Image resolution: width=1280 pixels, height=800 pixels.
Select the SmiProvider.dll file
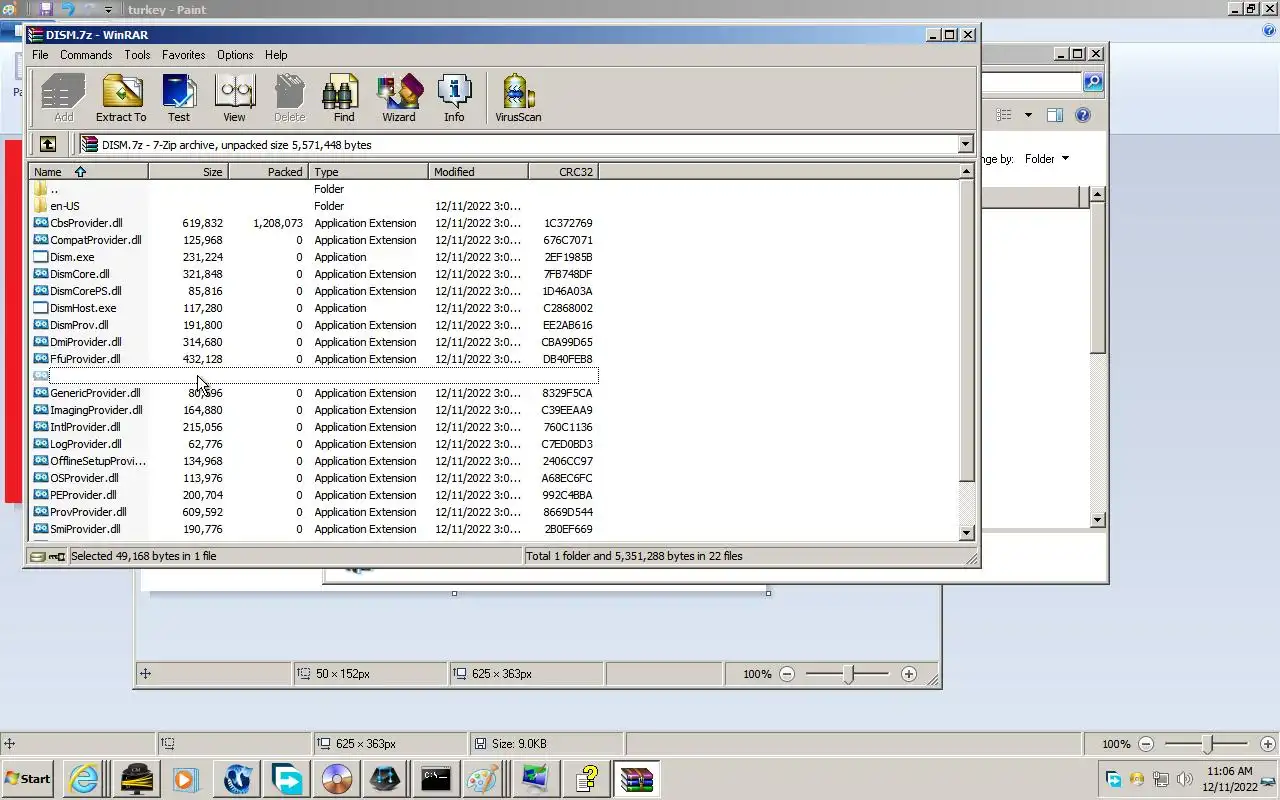[x=314, y=529]
